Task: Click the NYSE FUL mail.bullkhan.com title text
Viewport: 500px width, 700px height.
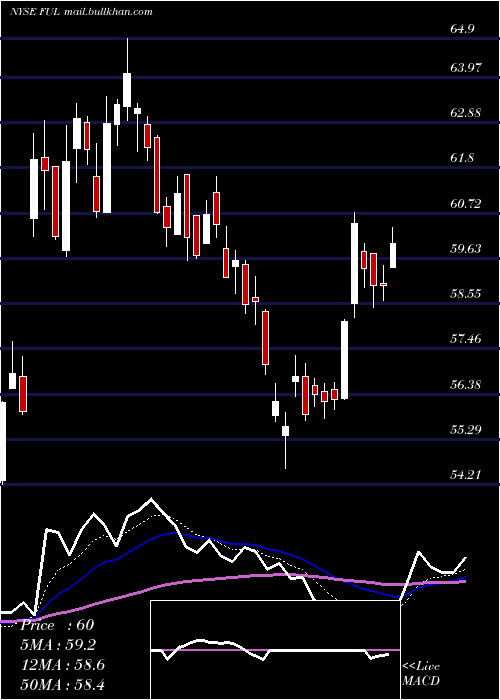Action: pos(81,11)
